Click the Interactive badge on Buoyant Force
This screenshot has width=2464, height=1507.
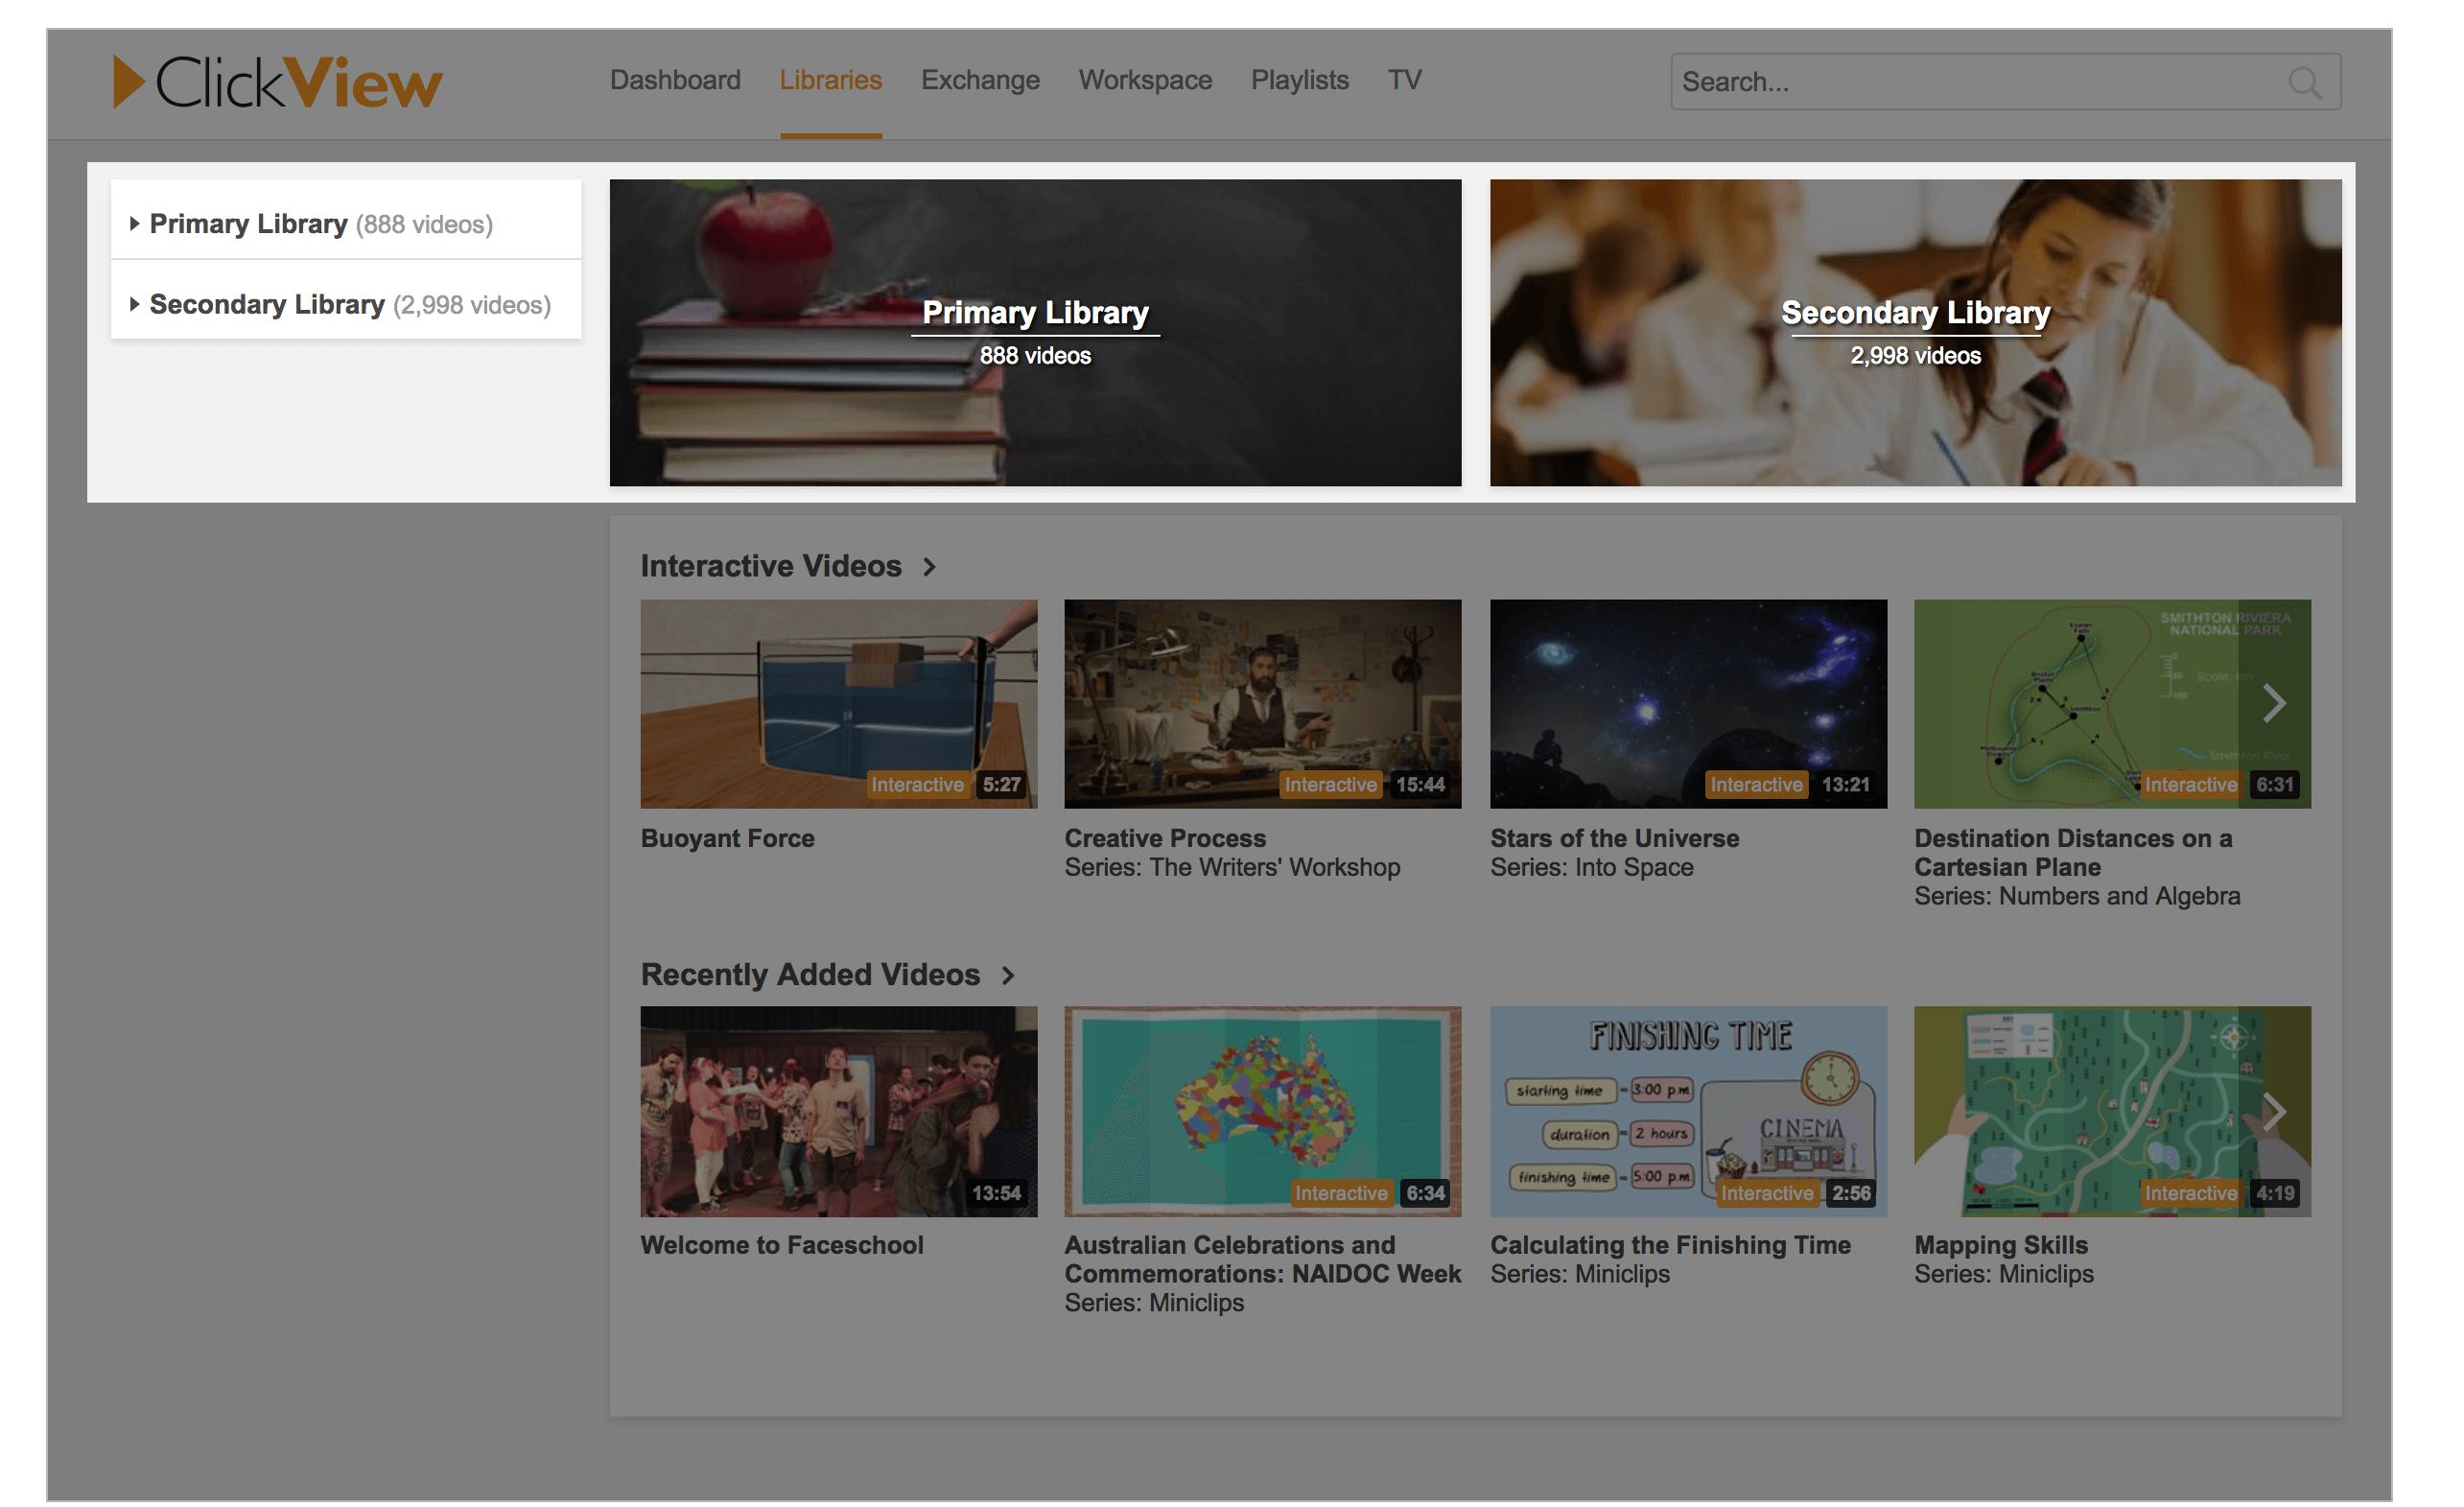point(917,784)
